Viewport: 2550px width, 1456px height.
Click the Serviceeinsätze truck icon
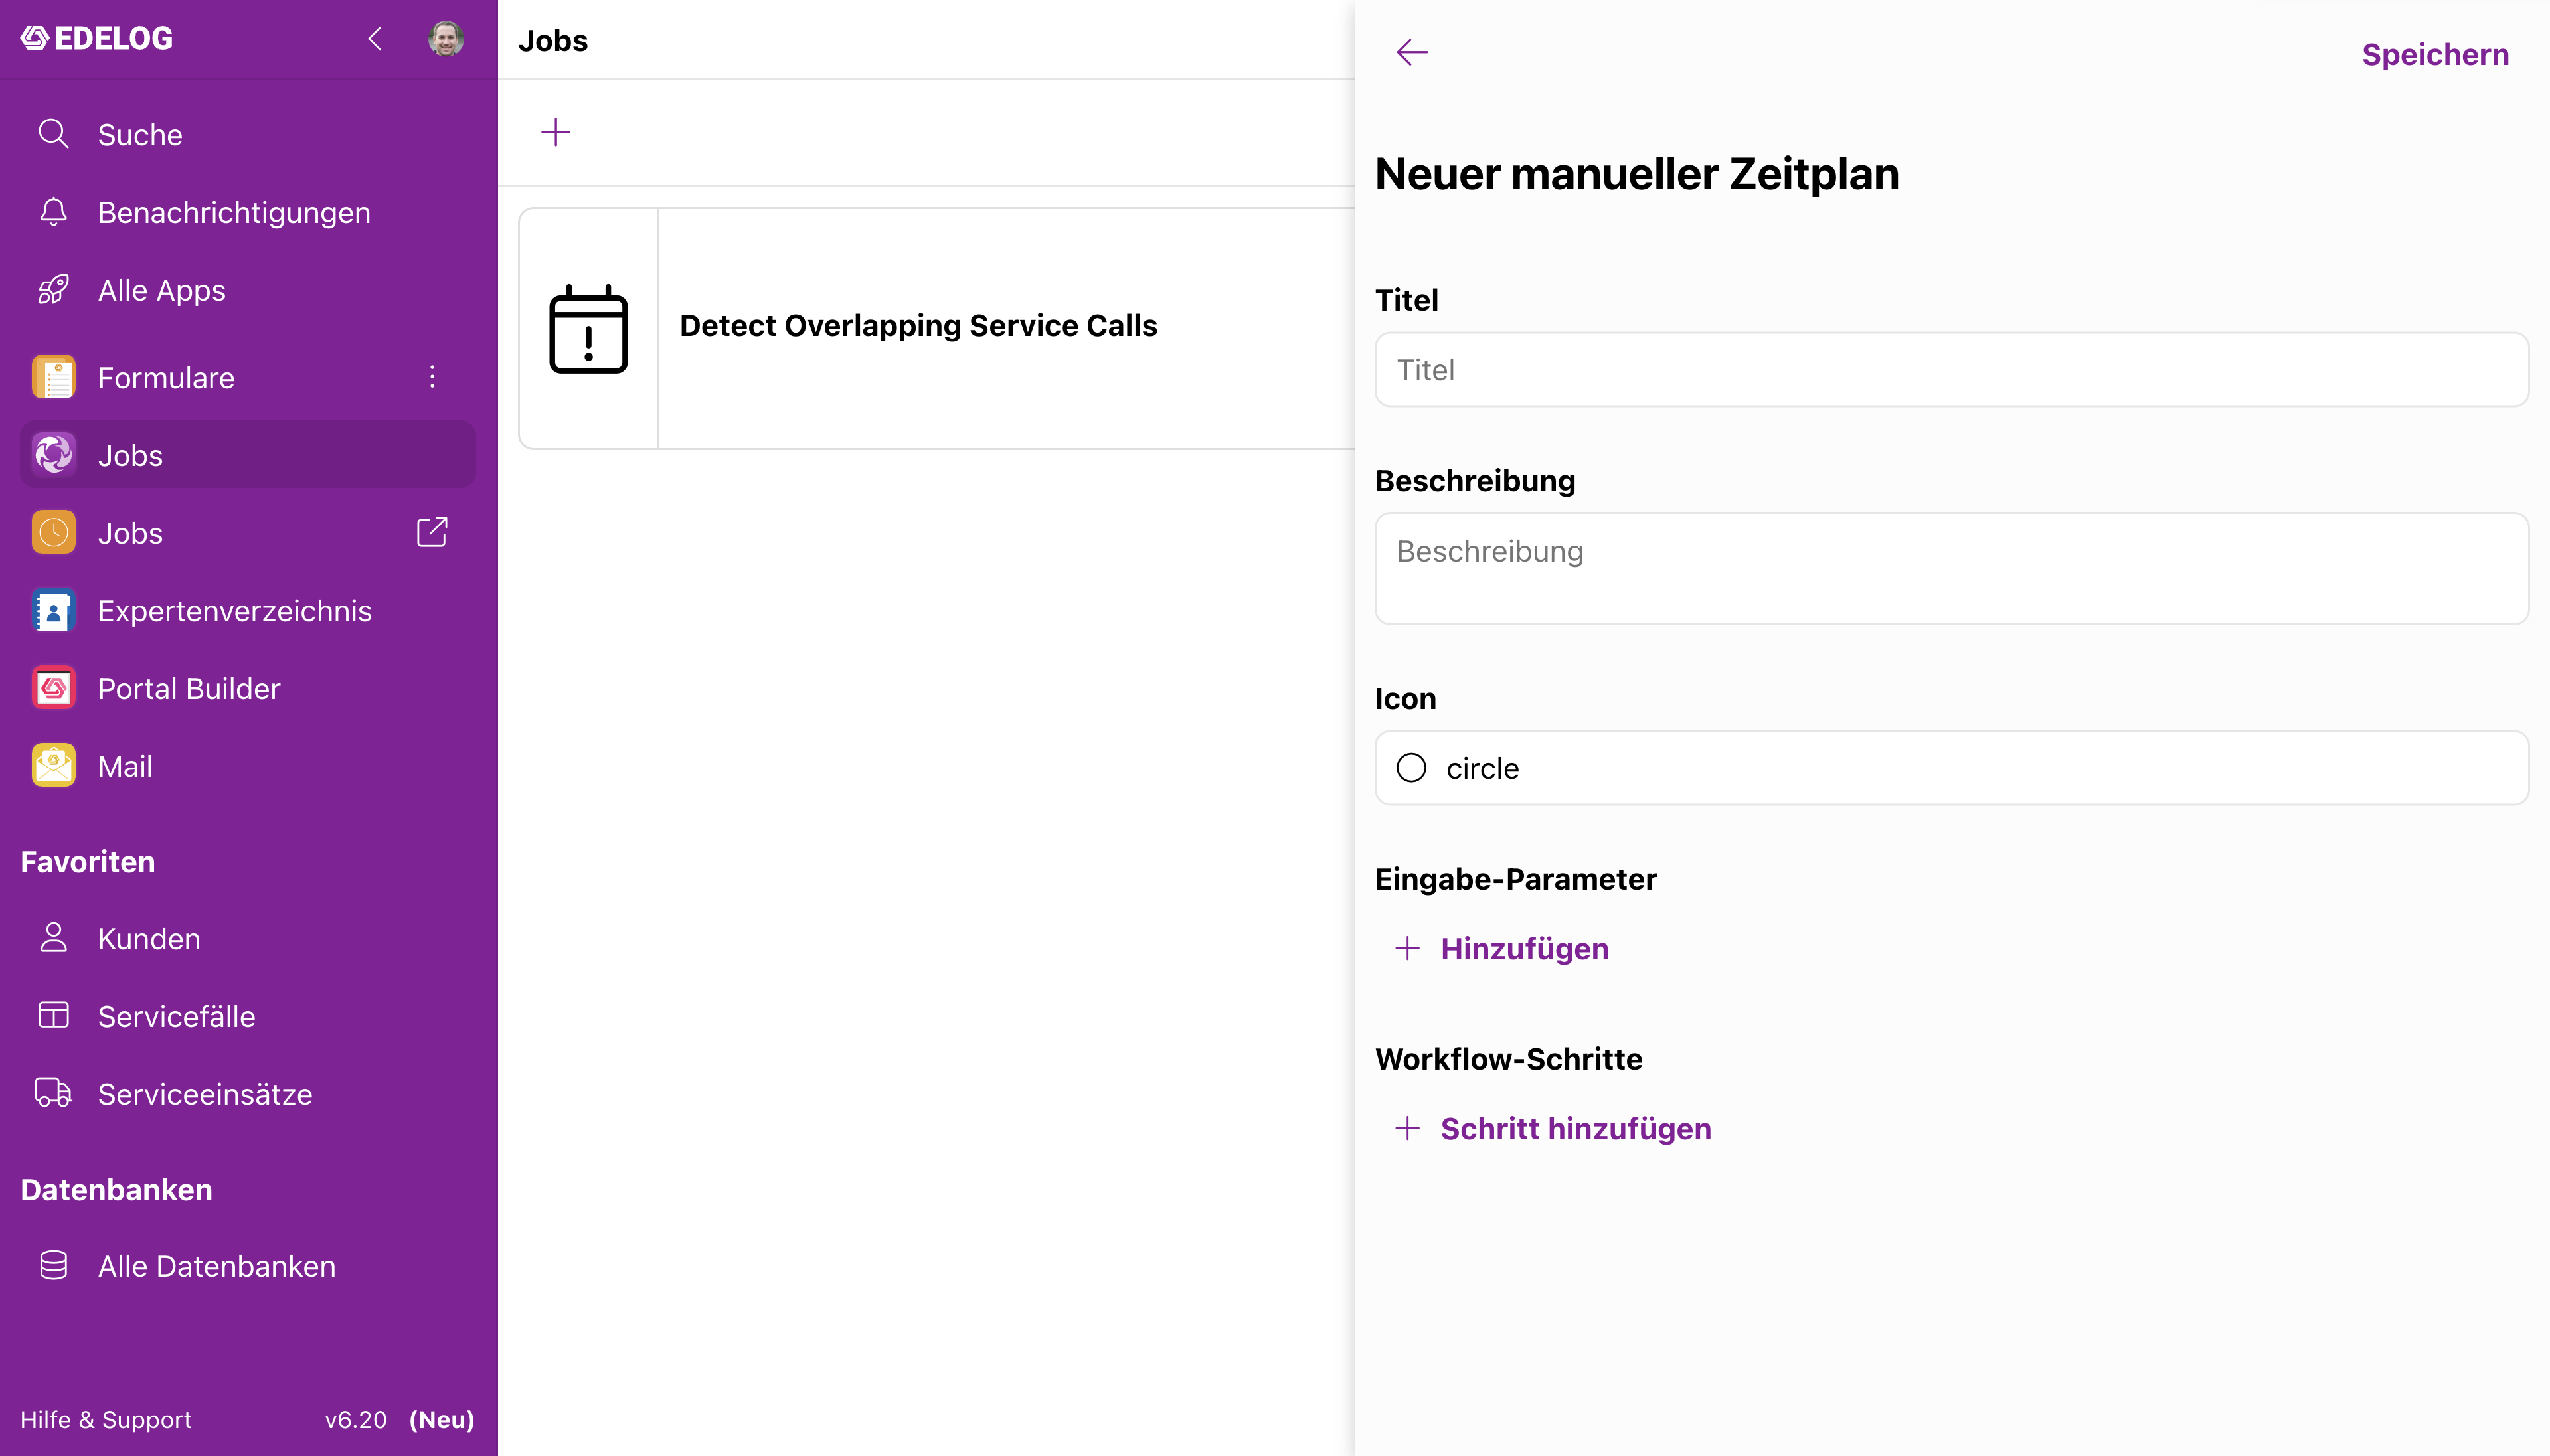(53, 1093)
